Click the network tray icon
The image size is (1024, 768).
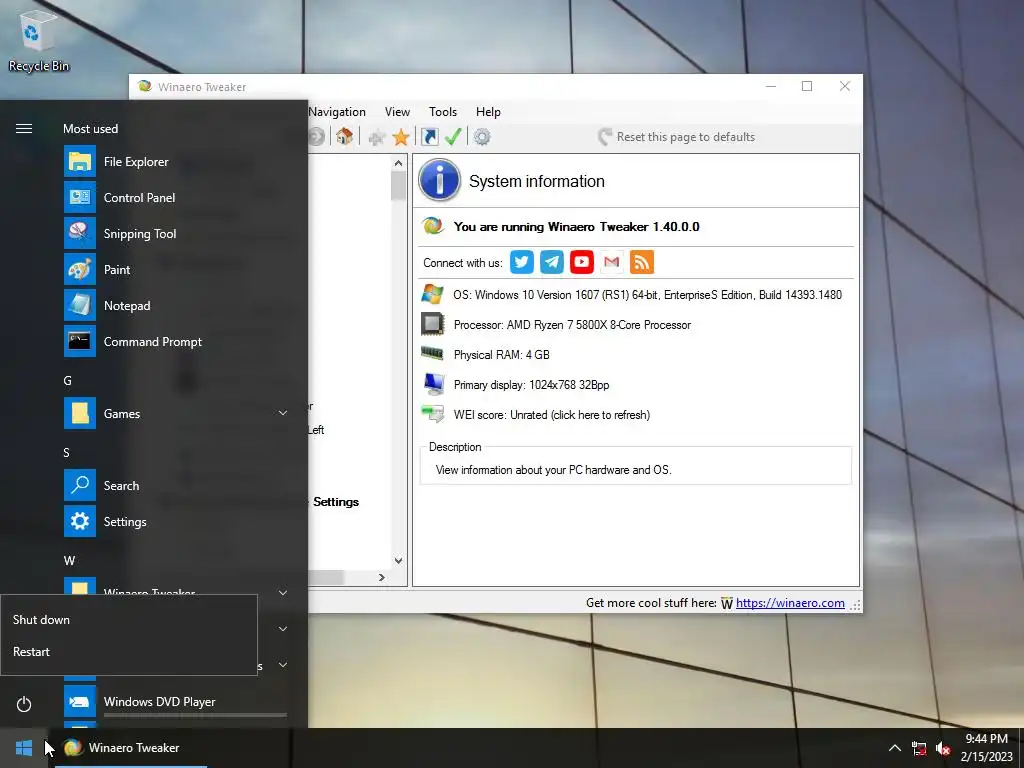(919, 748)
